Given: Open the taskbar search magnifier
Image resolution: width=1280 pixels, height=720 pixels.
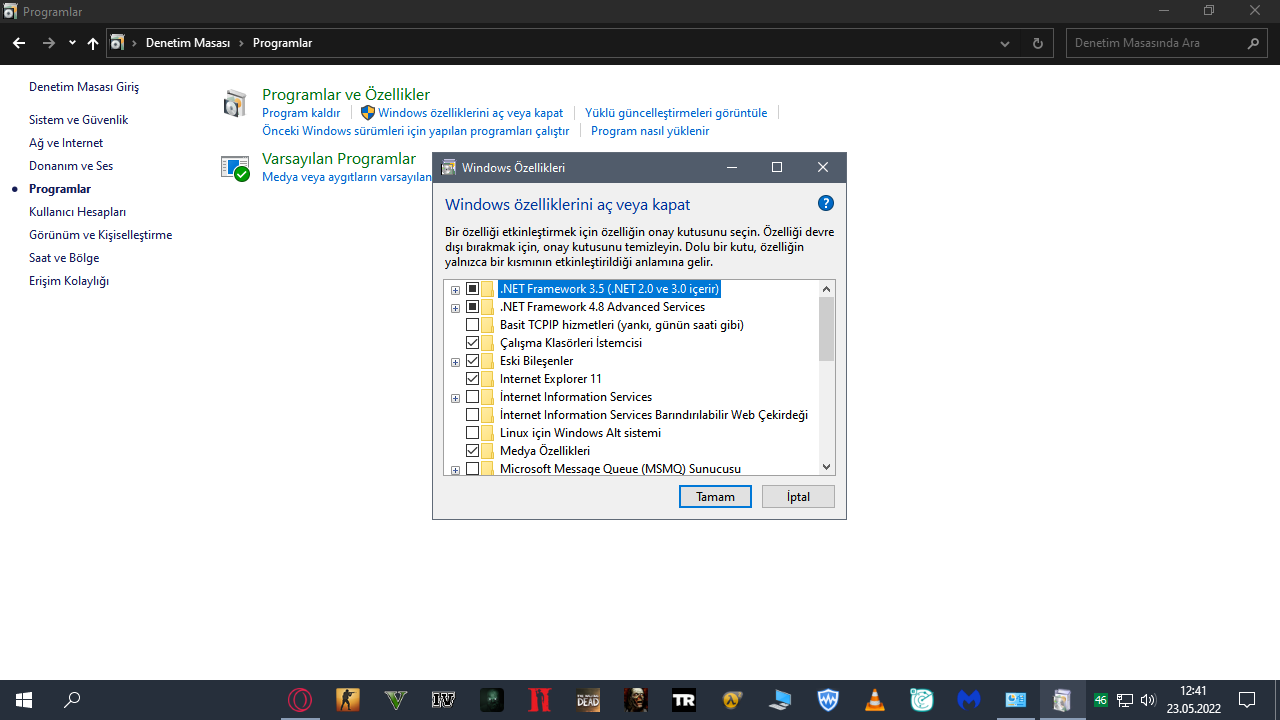Looking at the screenshot, I should pos(72,700).
